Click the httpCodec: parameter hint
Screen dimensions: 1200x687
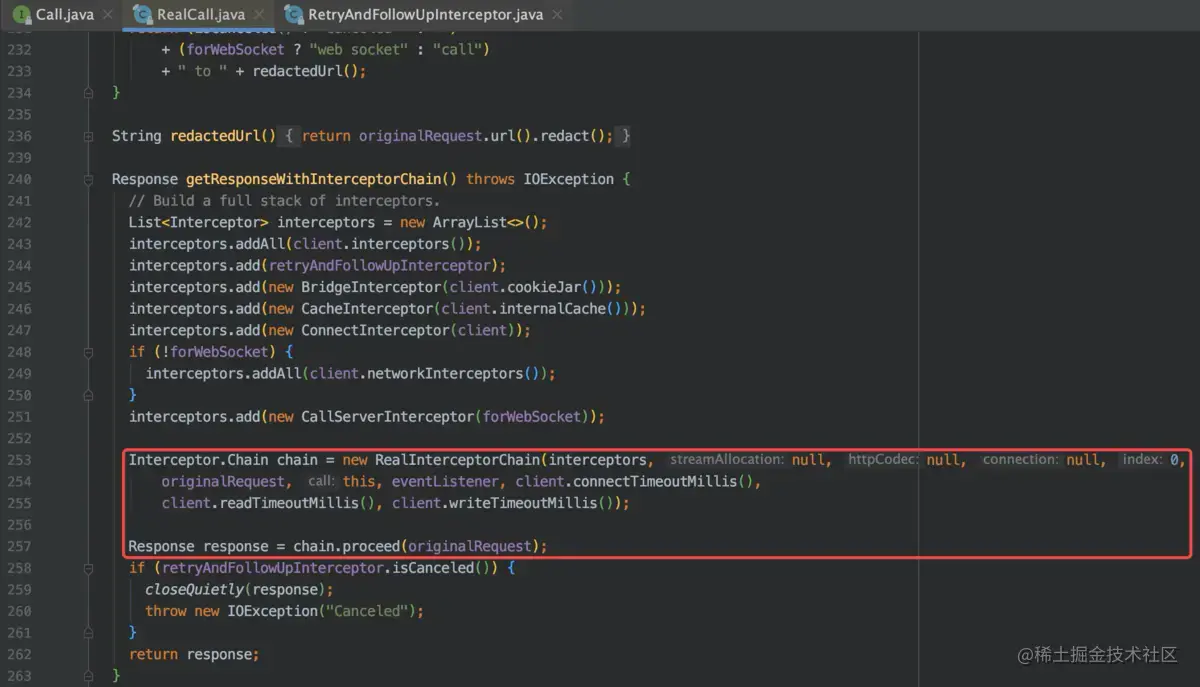point(884,460)
